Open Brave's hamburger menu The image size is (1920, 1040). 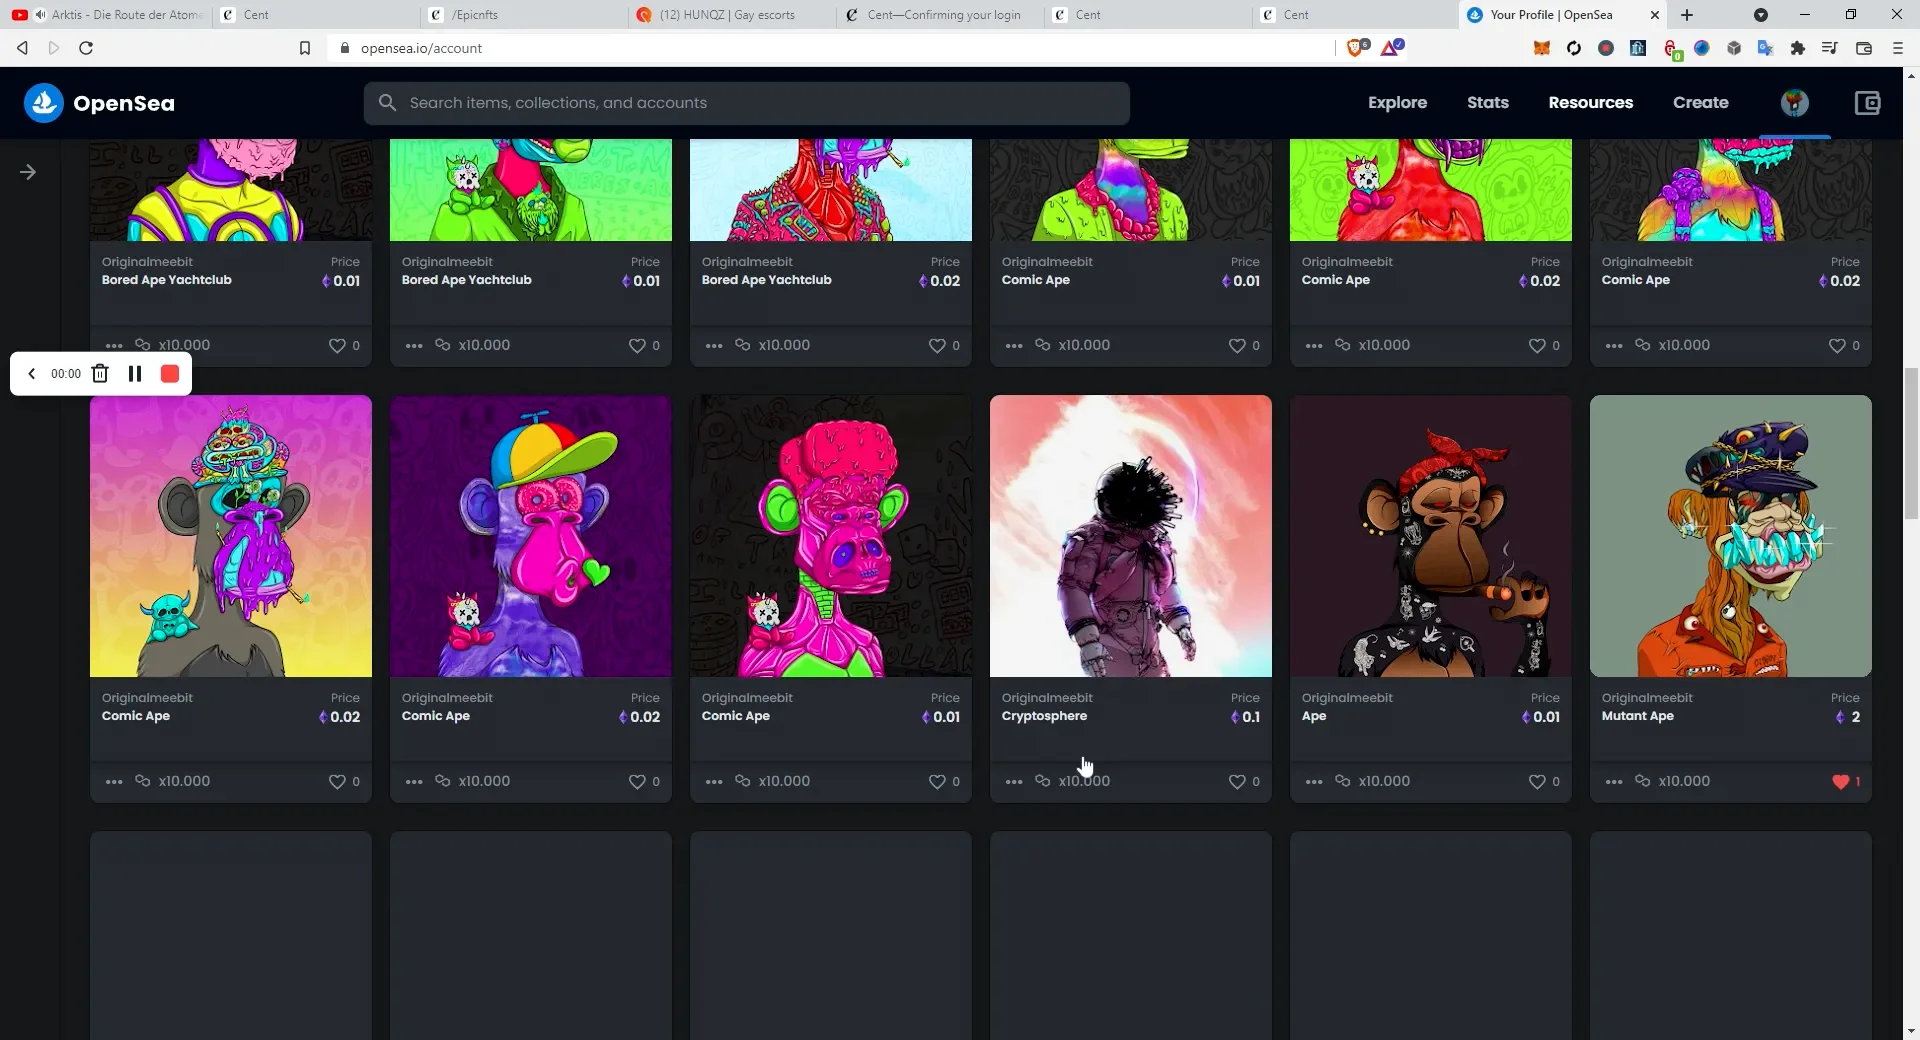(x=1896, y=47)
